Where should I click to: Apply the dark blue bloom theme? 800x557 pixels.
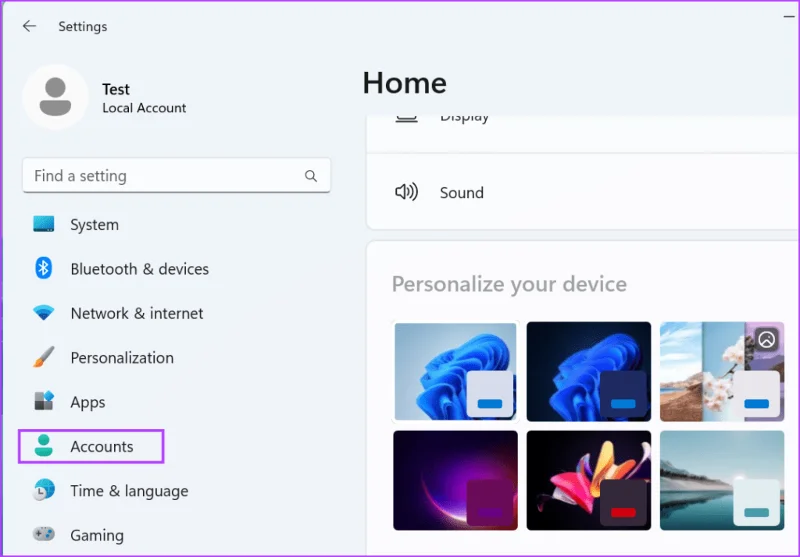(588, 371)
